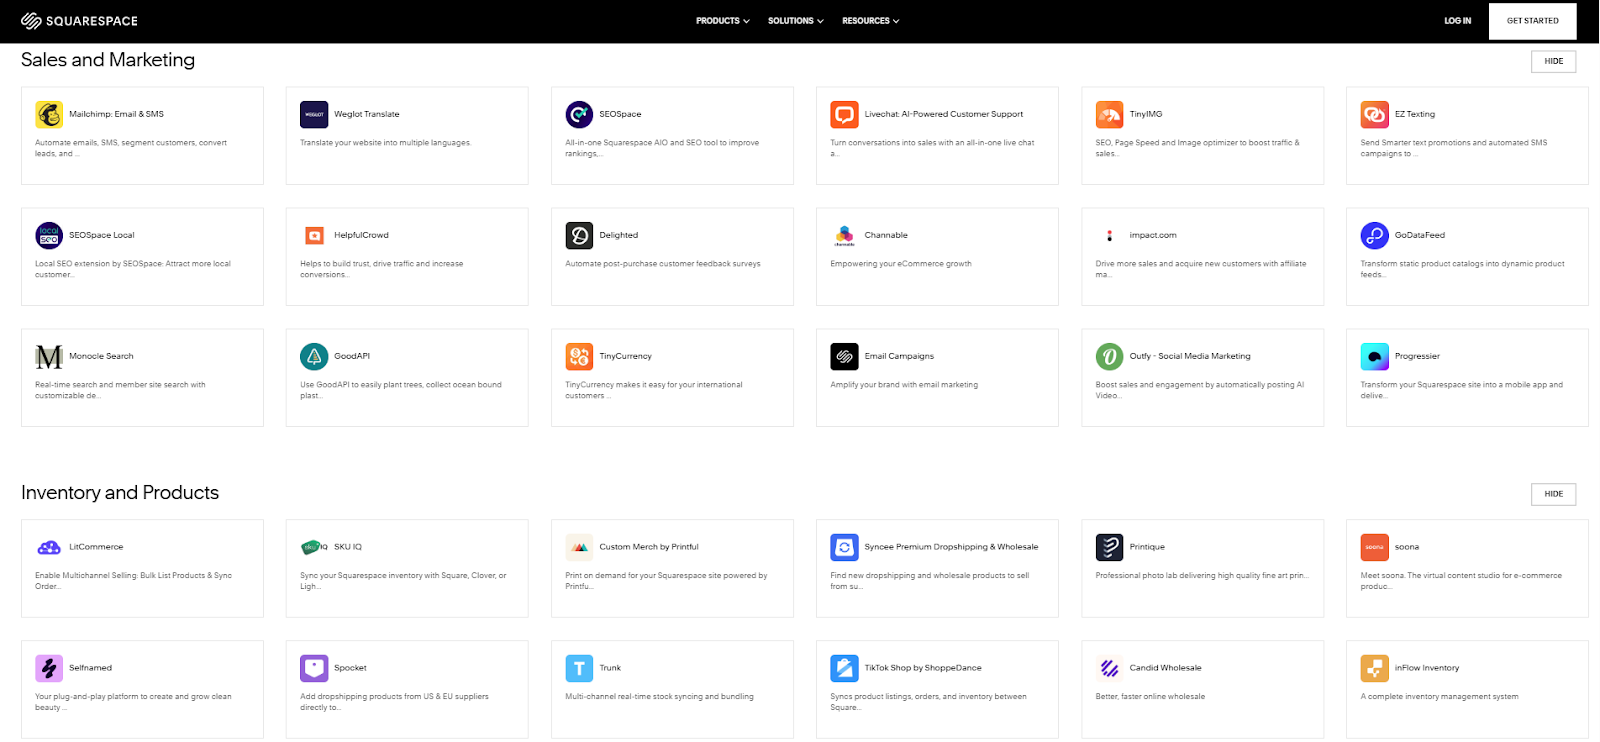Click the Trunk app icon

(579, 669)
